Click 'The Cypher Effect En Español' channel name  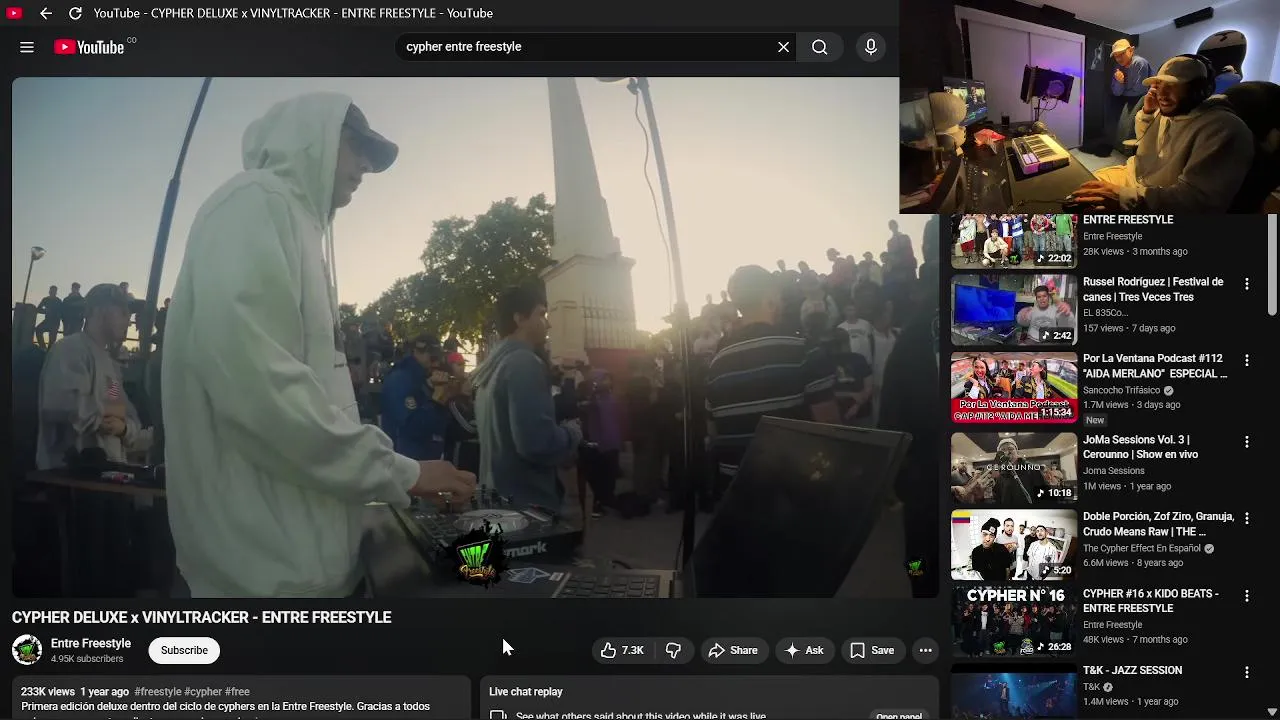click(x=1143, y=548)
